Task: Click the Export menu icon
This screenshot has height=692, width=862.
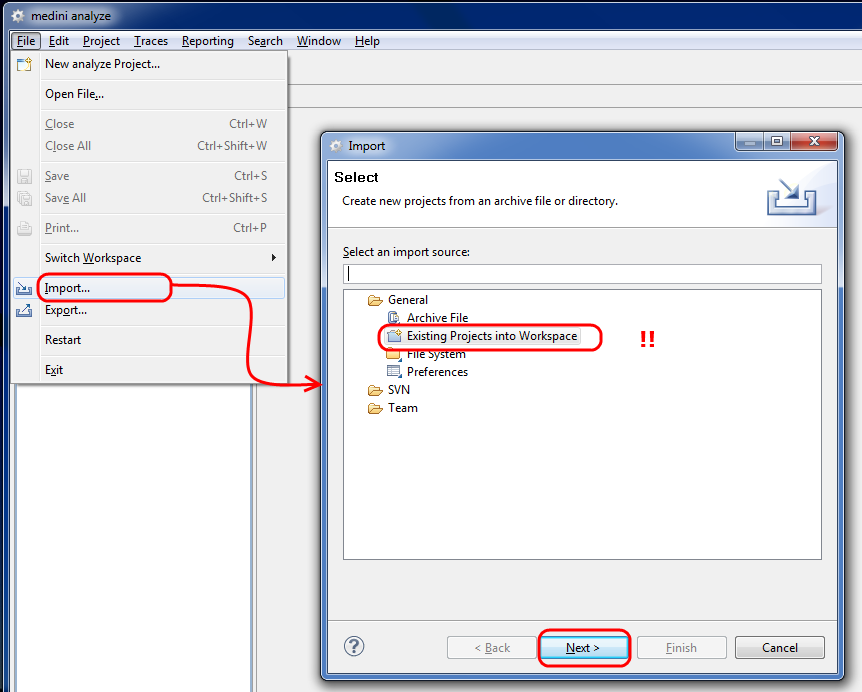Action: (24, 311)
